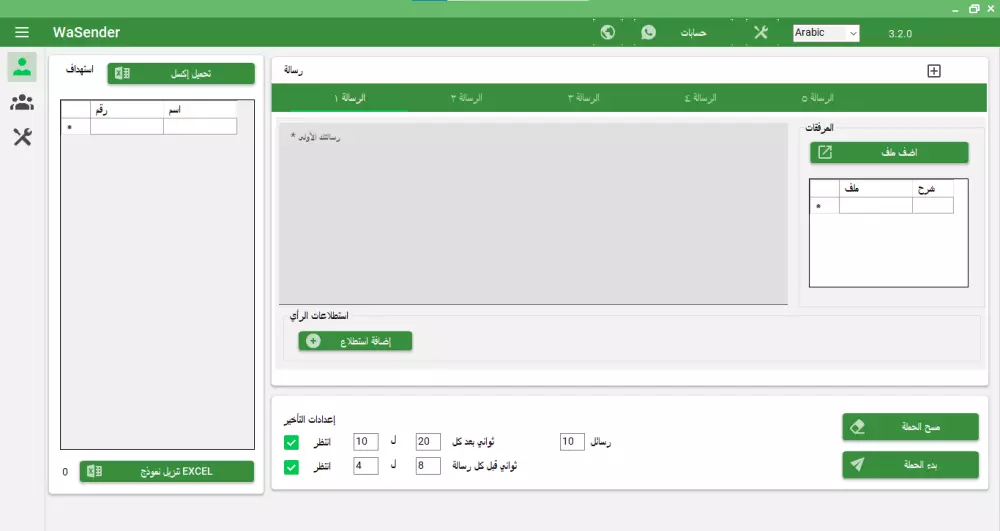1000x531 pixels.
Task: Click the delay field showing 4
Action: tap(365, 466)
